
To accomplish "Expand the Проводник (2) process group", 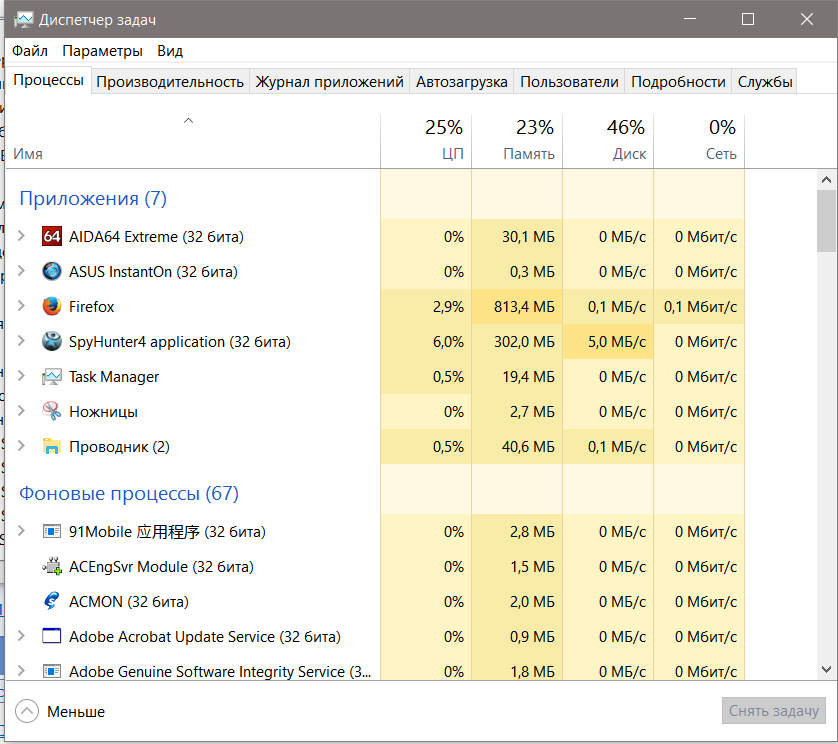I will pyautogui.click(x=22, y=447).
